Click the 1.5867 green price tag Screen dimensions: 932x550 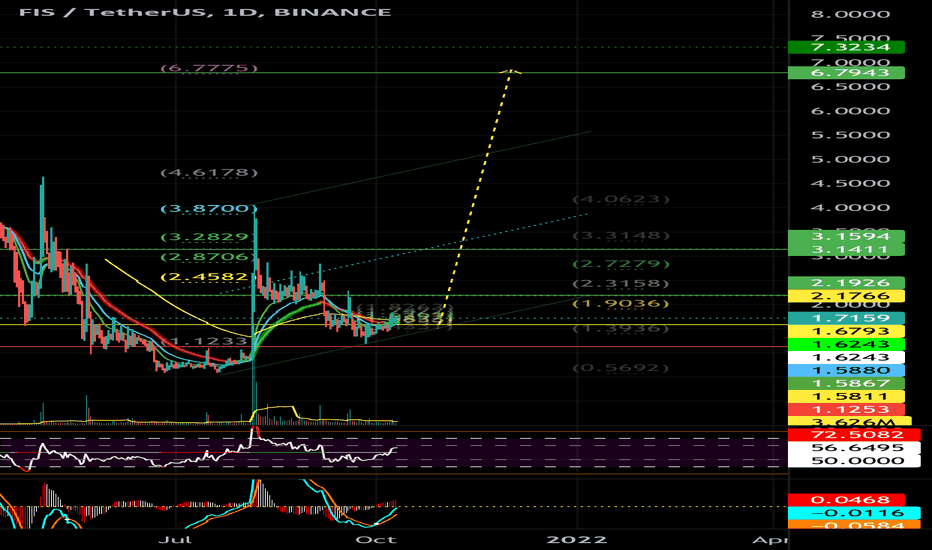tap(846, 384)
